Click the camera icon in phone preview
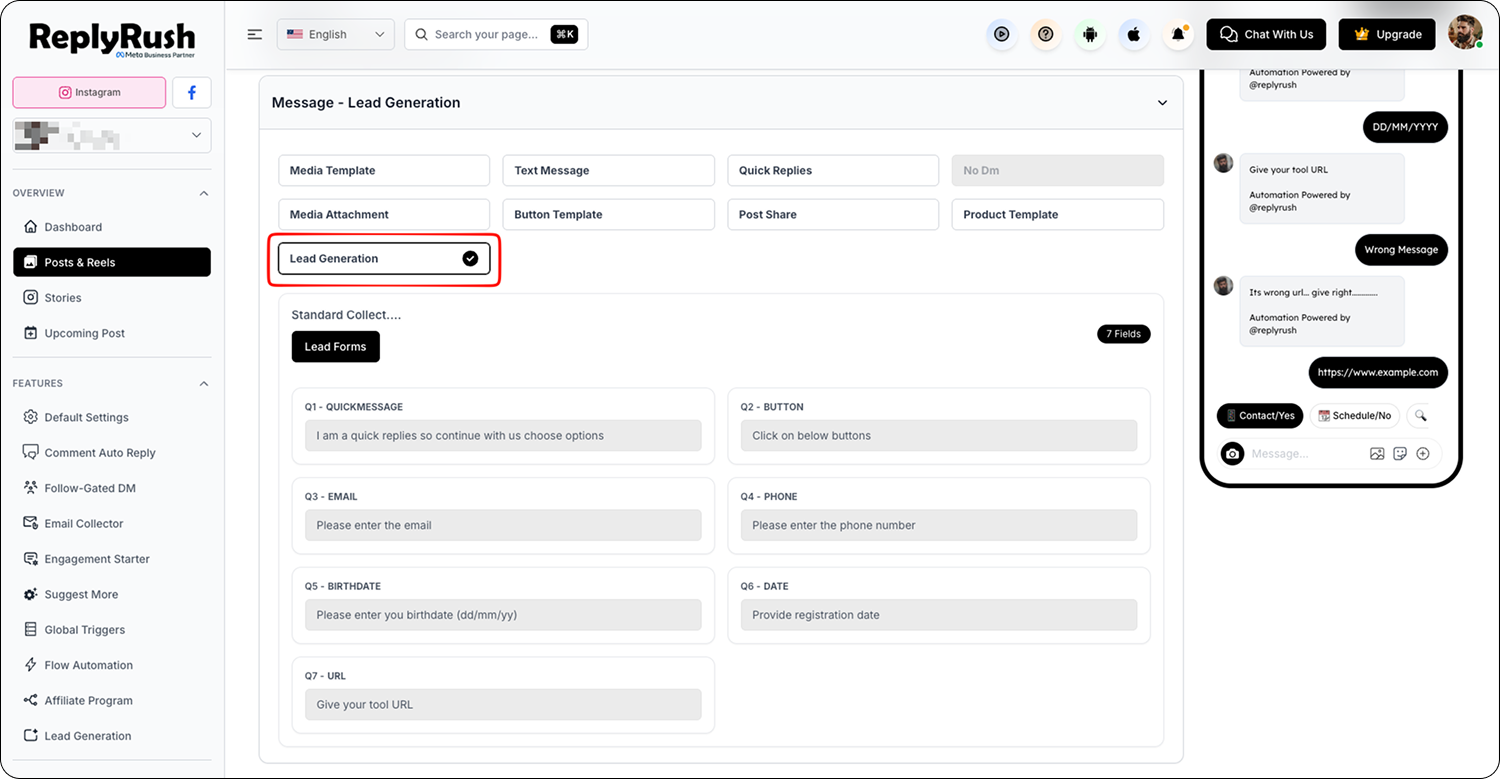1500x779 pixels. point(1233,454)
